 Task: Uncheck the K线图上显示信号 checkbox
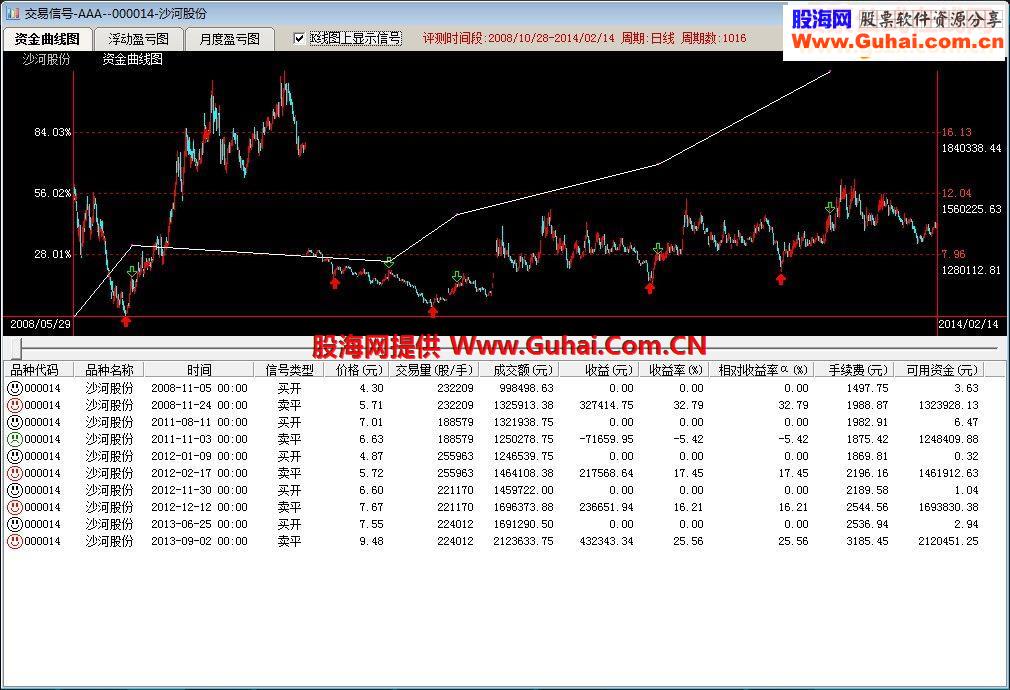[299, 39]
